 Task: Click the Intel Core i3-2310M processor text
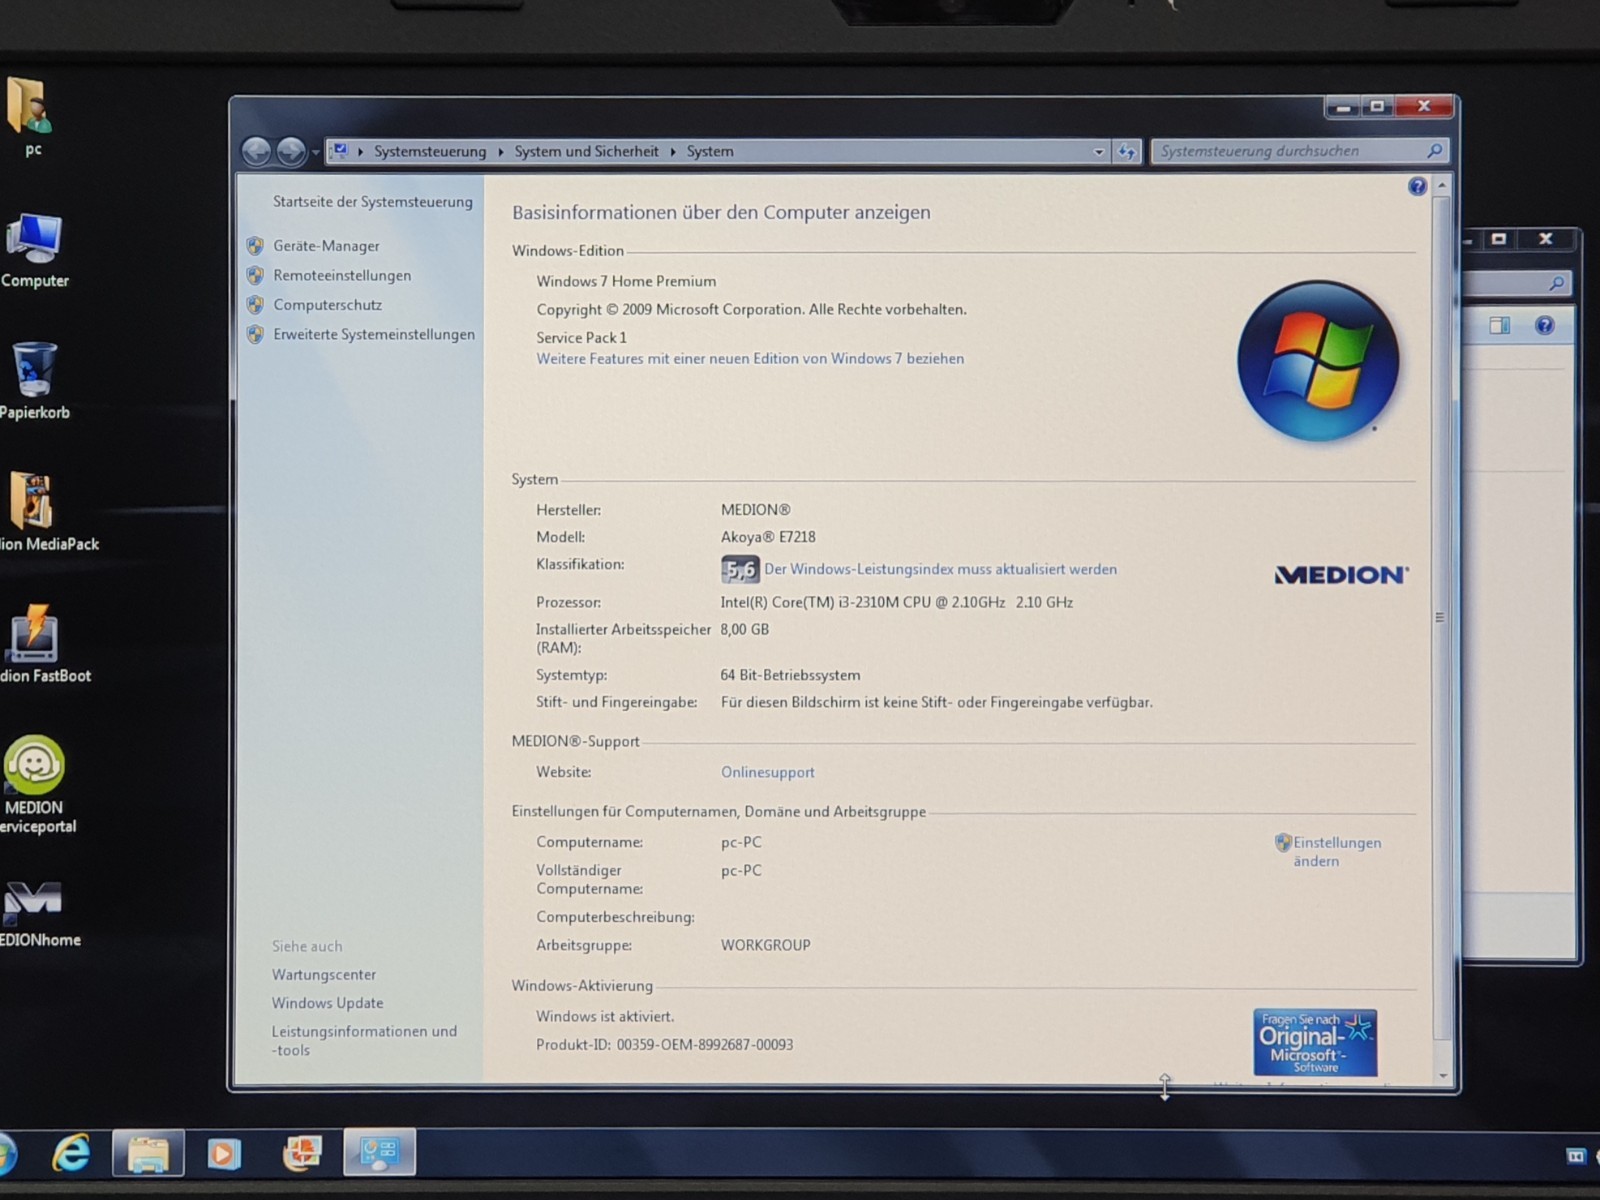(x=896, y=602)
